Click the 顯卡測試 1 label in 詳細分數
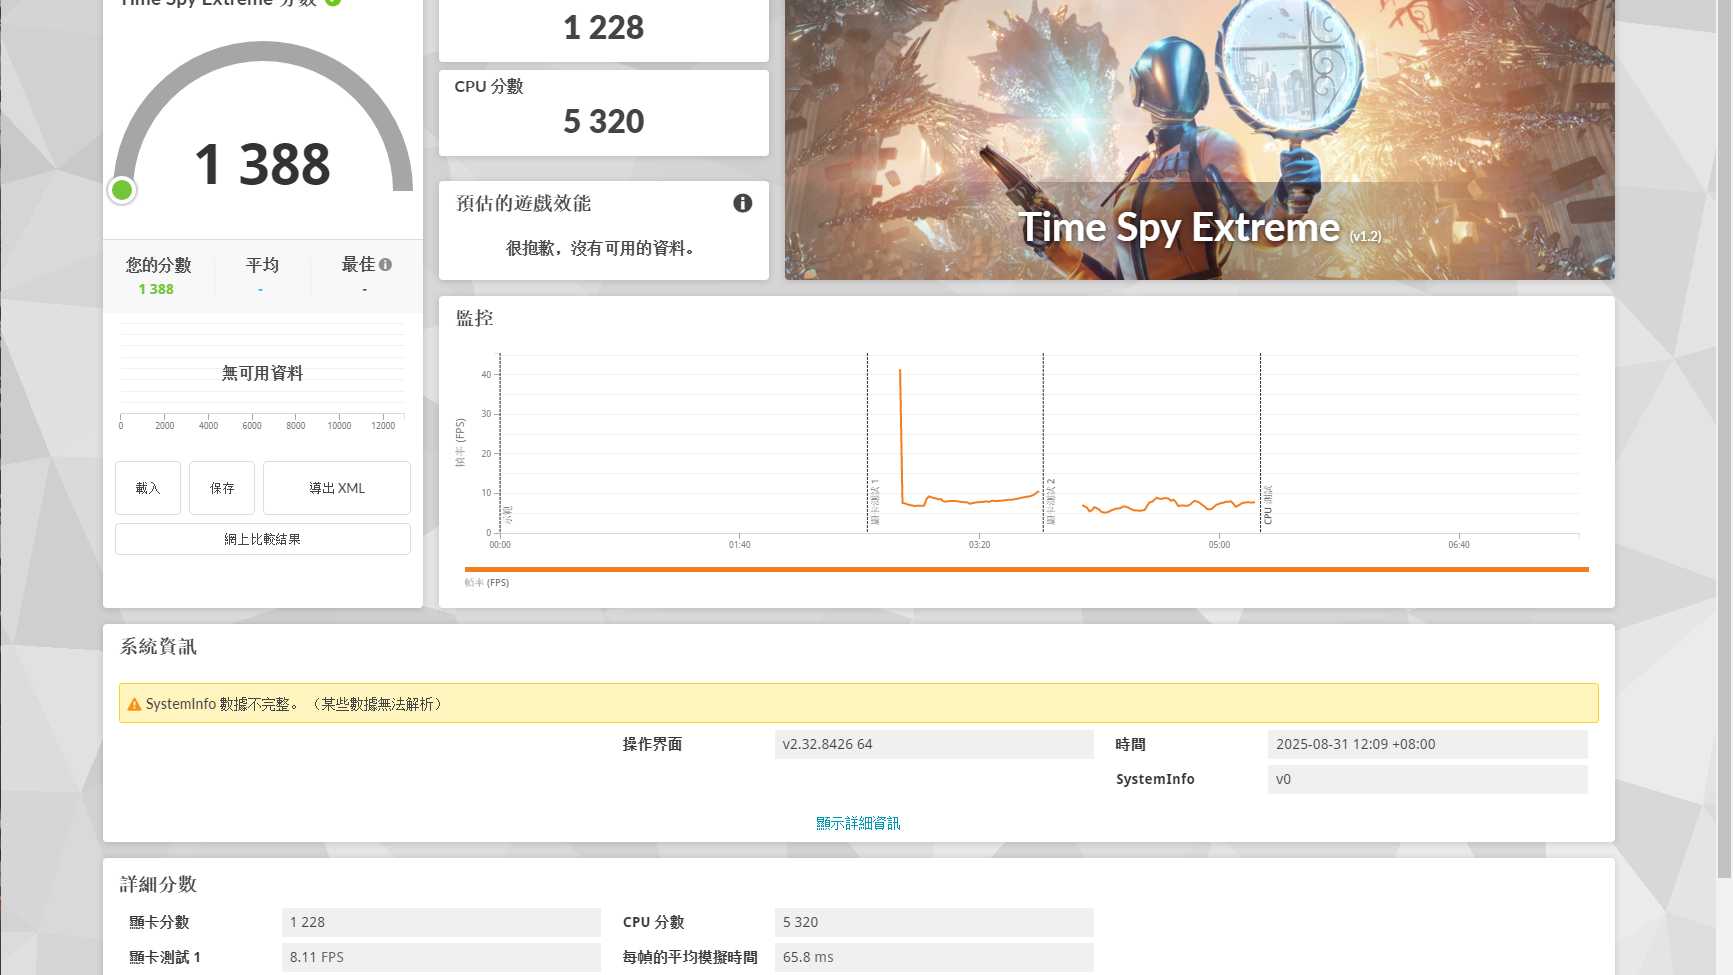 click(x=165, y=957)
